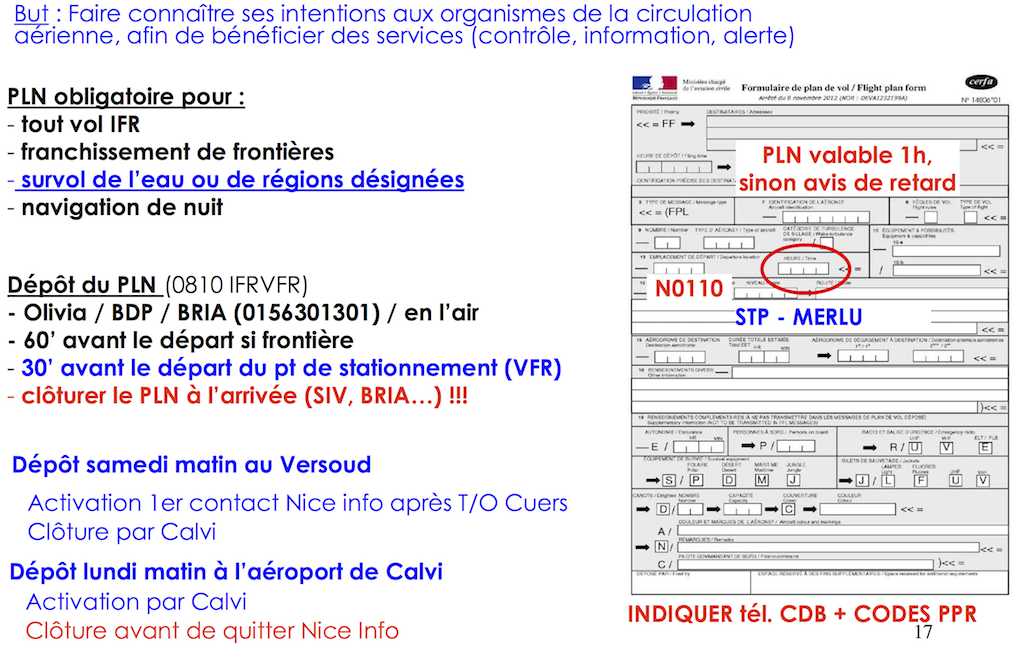Check the jackets Fluores "F" box
Image resolution: width=1024 pixels, height=657 pixels.
point(921,481)
